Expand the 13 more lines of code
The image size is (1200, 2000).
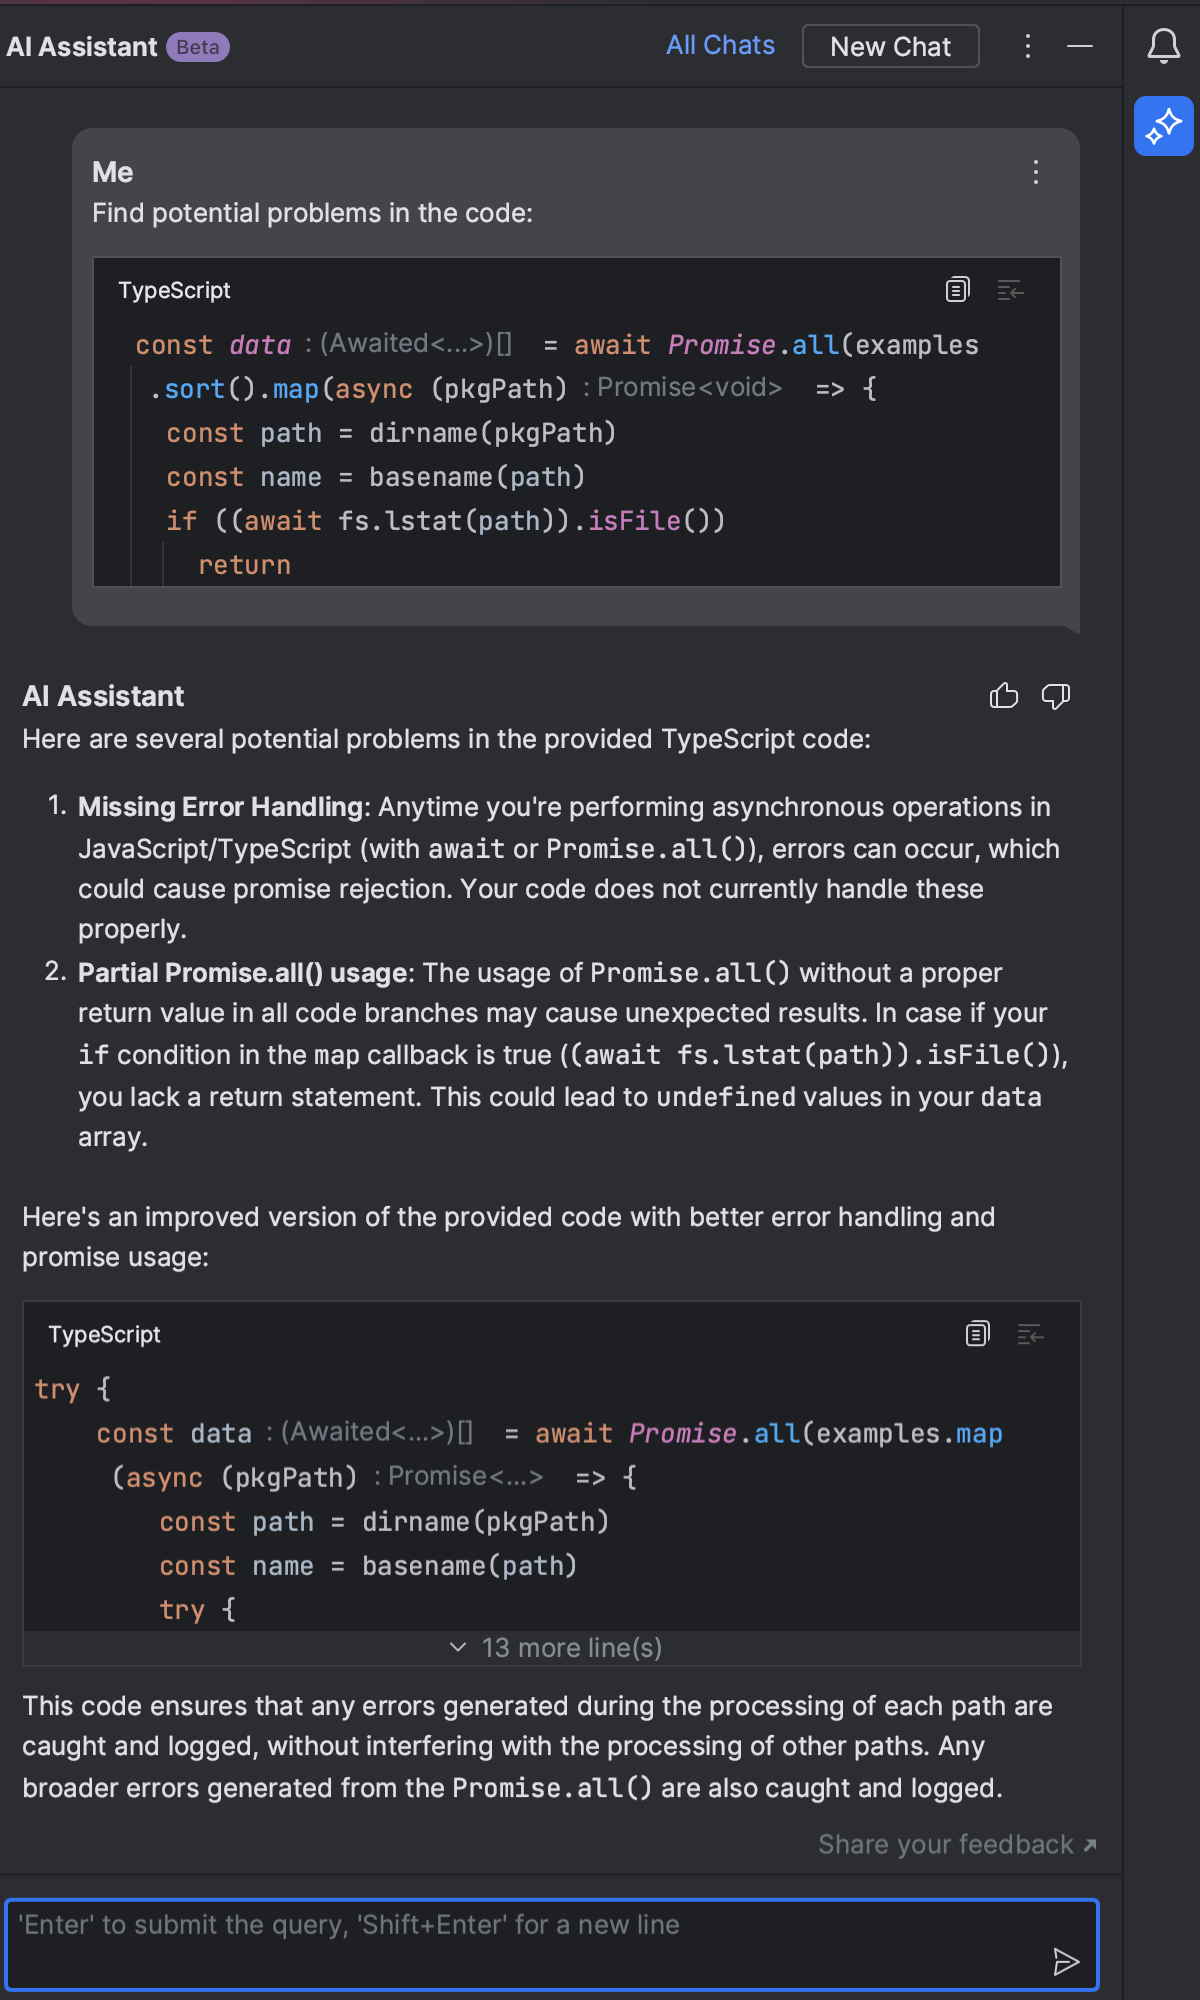[x=556, y=1648]
